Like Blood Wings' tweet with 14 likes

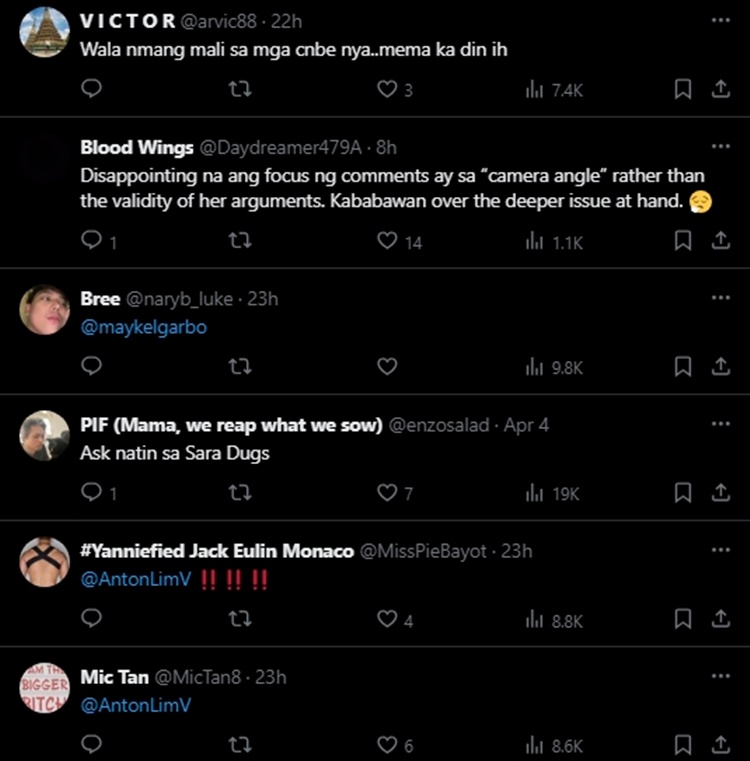pyautogui.click(x=387, y=241)
